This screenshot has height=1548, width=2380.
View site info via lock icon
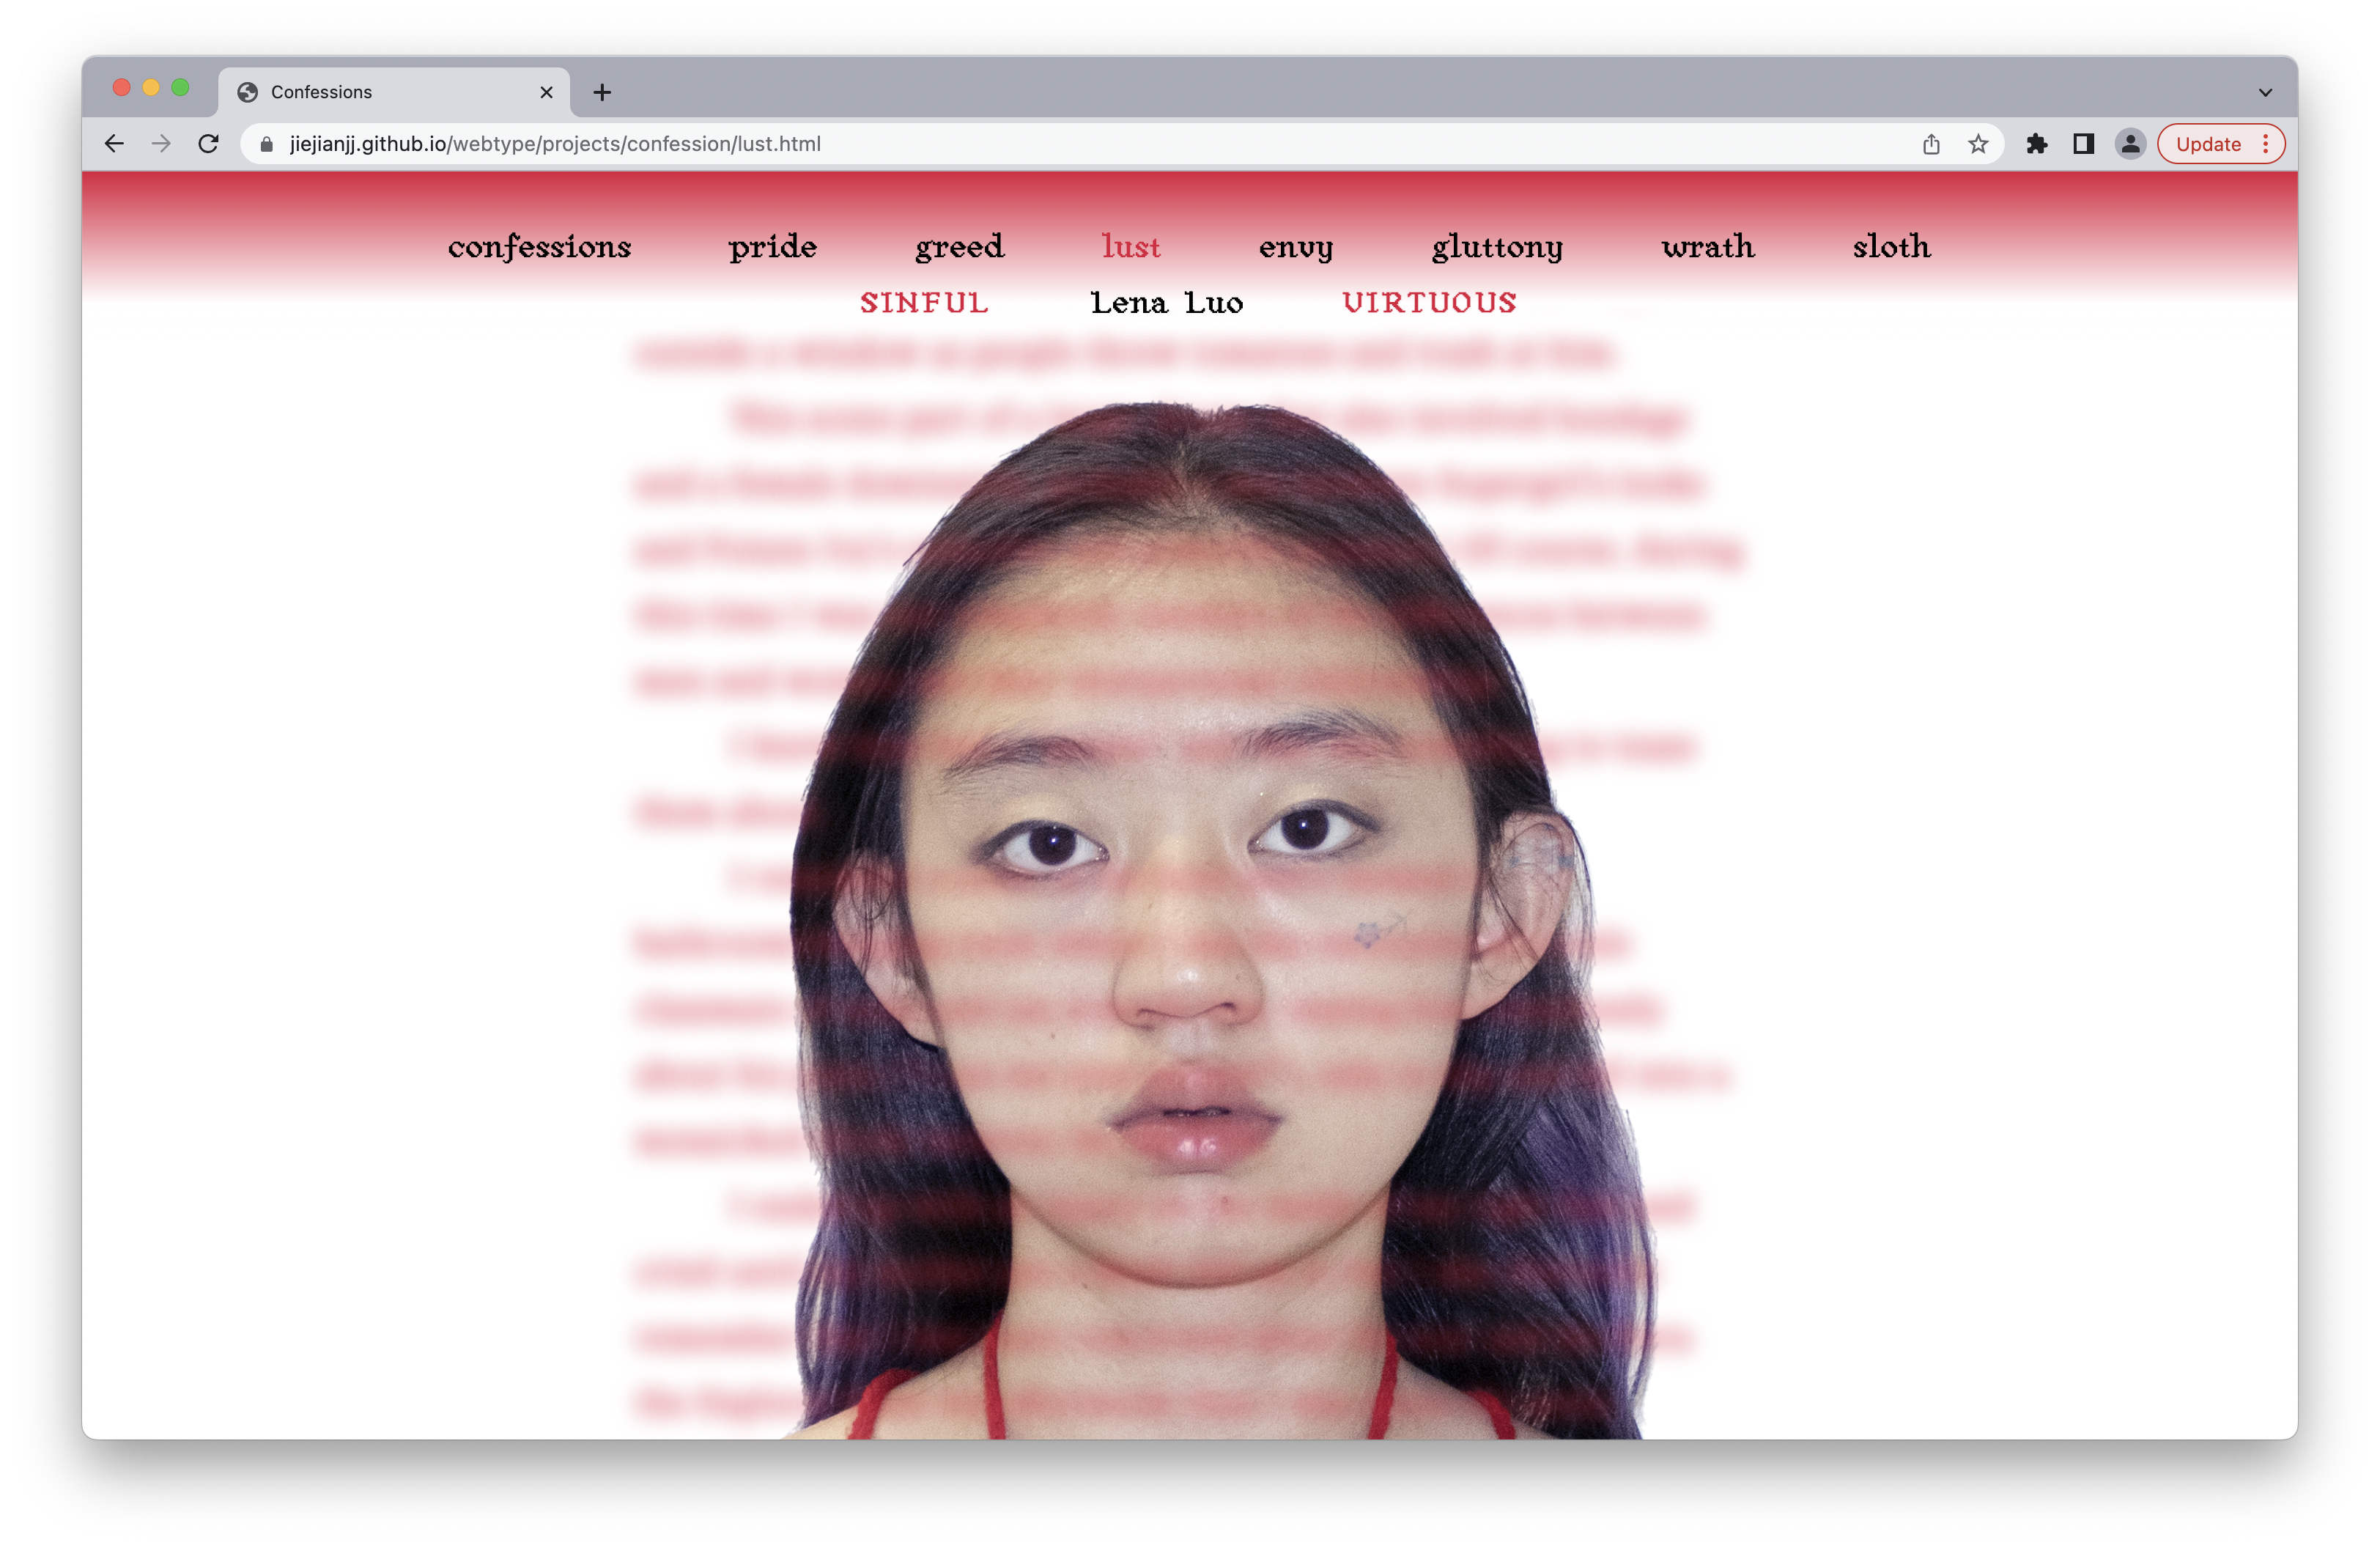coord(267,144)
